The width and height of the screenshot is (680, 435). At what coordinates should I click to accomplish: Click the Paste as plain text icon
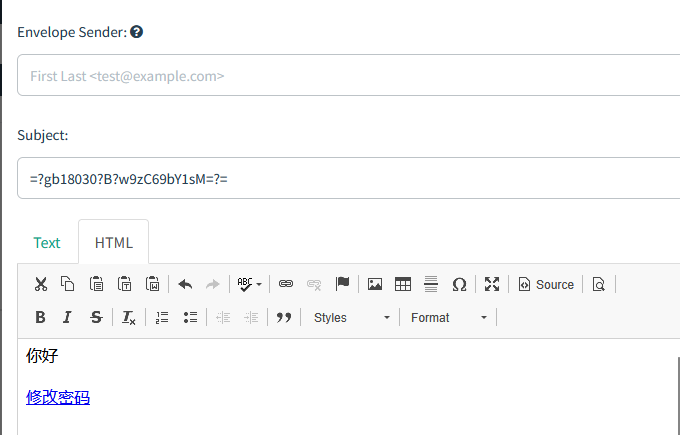click(124, 285)
